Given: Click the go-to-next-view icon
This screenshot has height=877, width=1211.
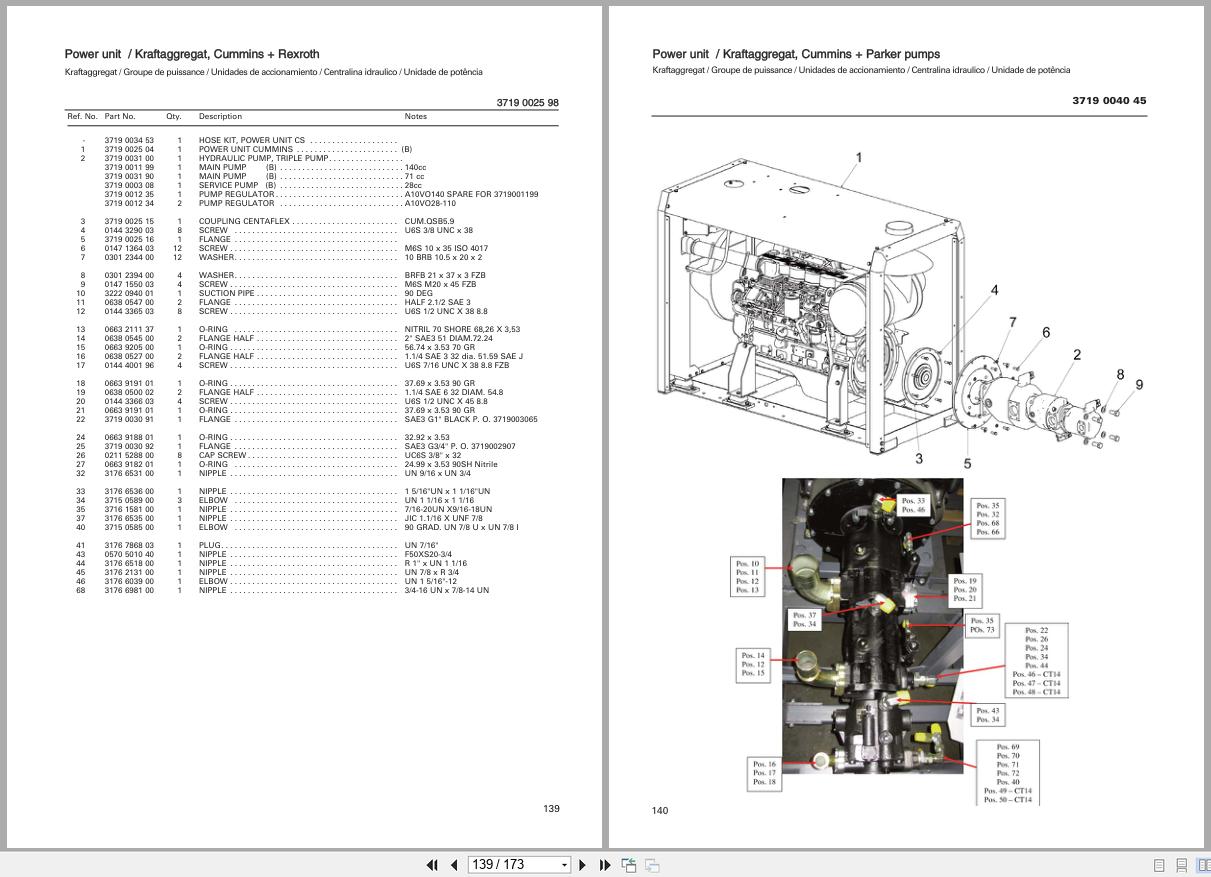Looking at the screenshot, I should coord(652,865).
